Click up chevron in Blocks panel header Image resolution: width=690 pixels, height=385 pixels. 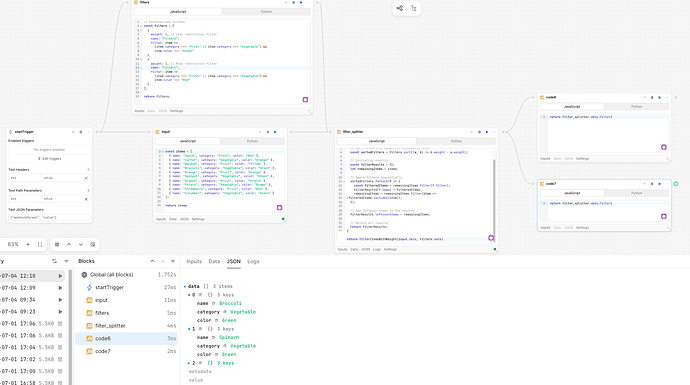[x=152, y=261]
